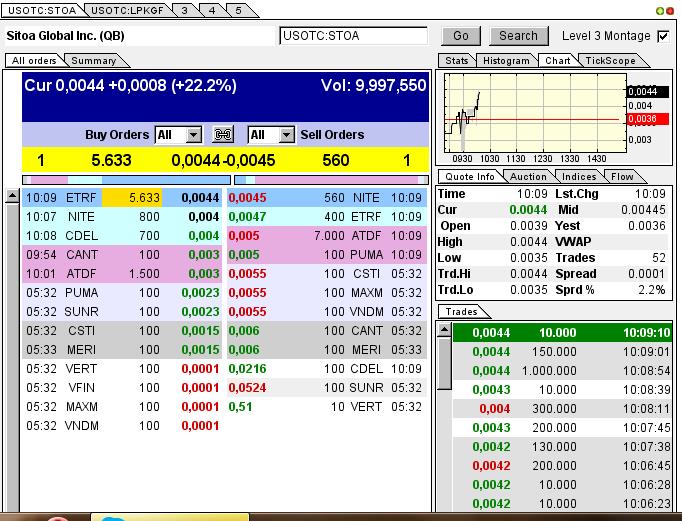Click the link icon between Buy and Sell Orders
The height and width of the screenshot is (521, 682).
point(223,135)
